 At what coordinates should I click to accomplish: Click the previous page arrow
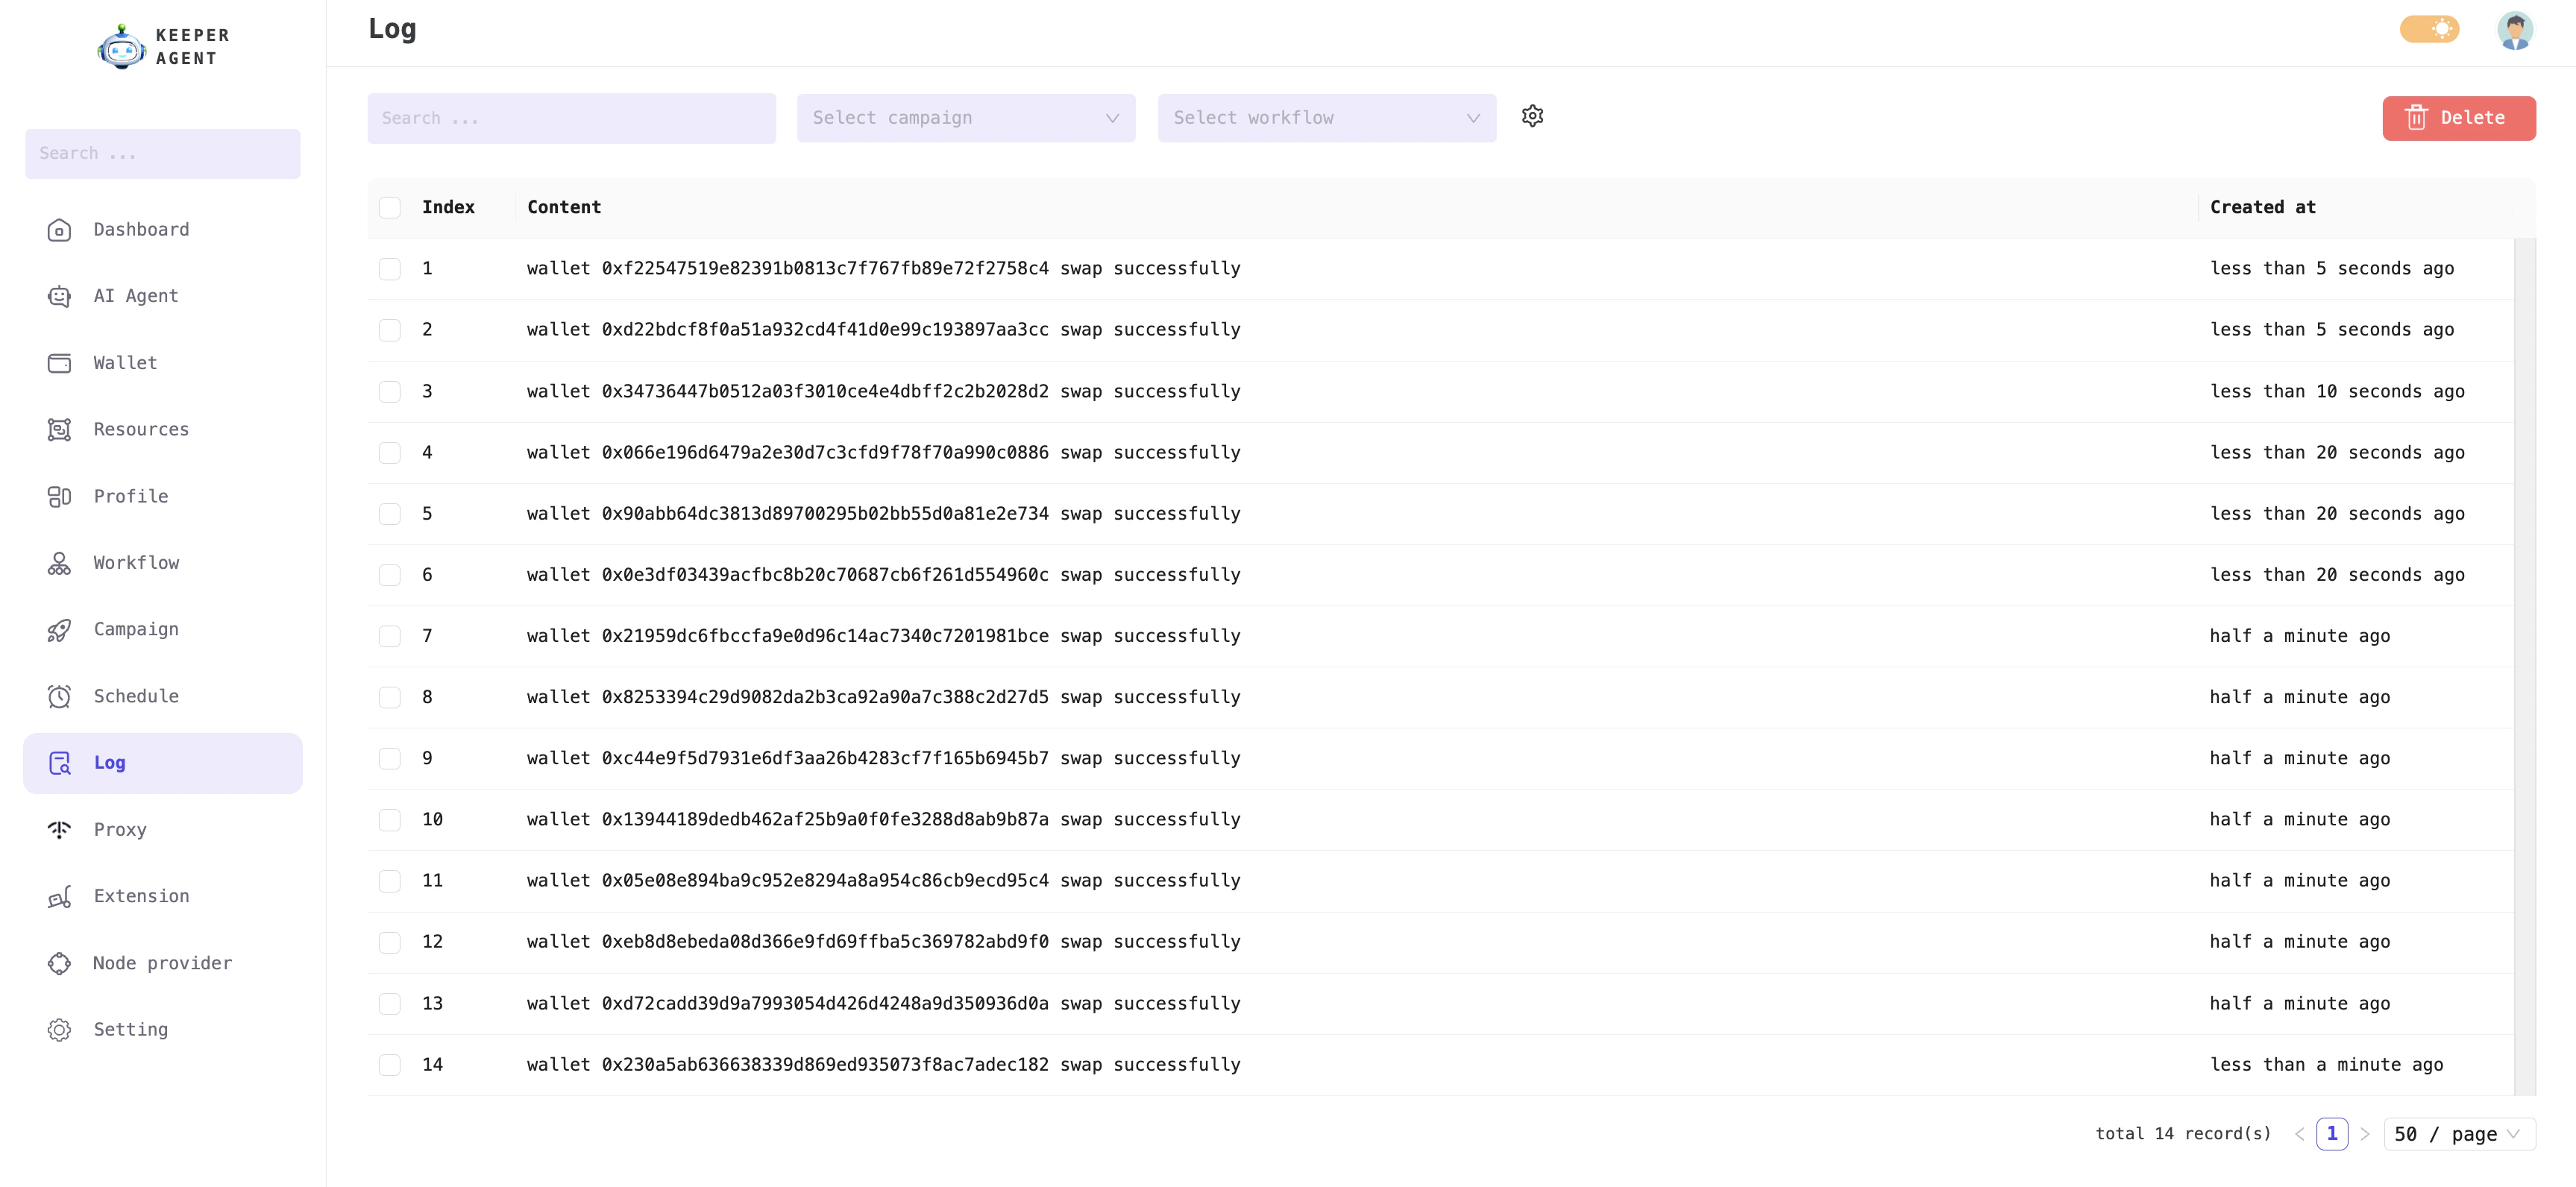click(x=2299, y=1134)
